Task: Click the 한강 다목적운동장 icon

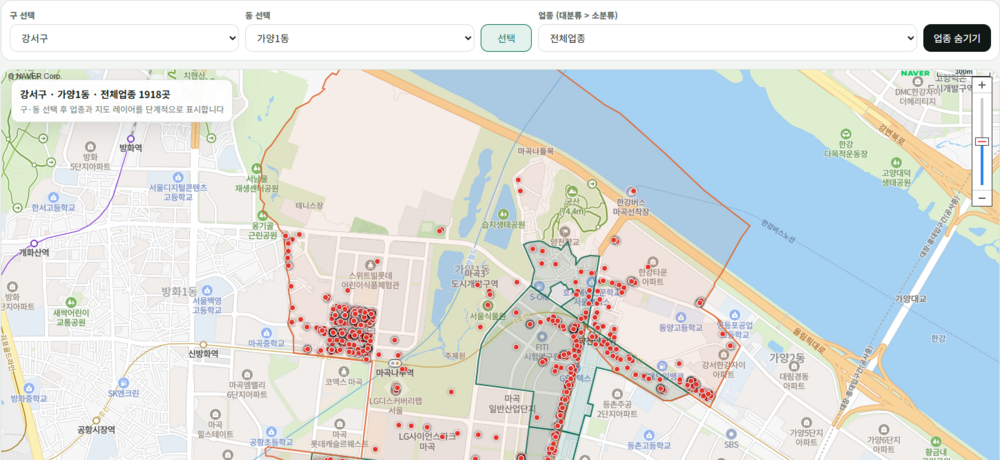Action: (846, 134)
